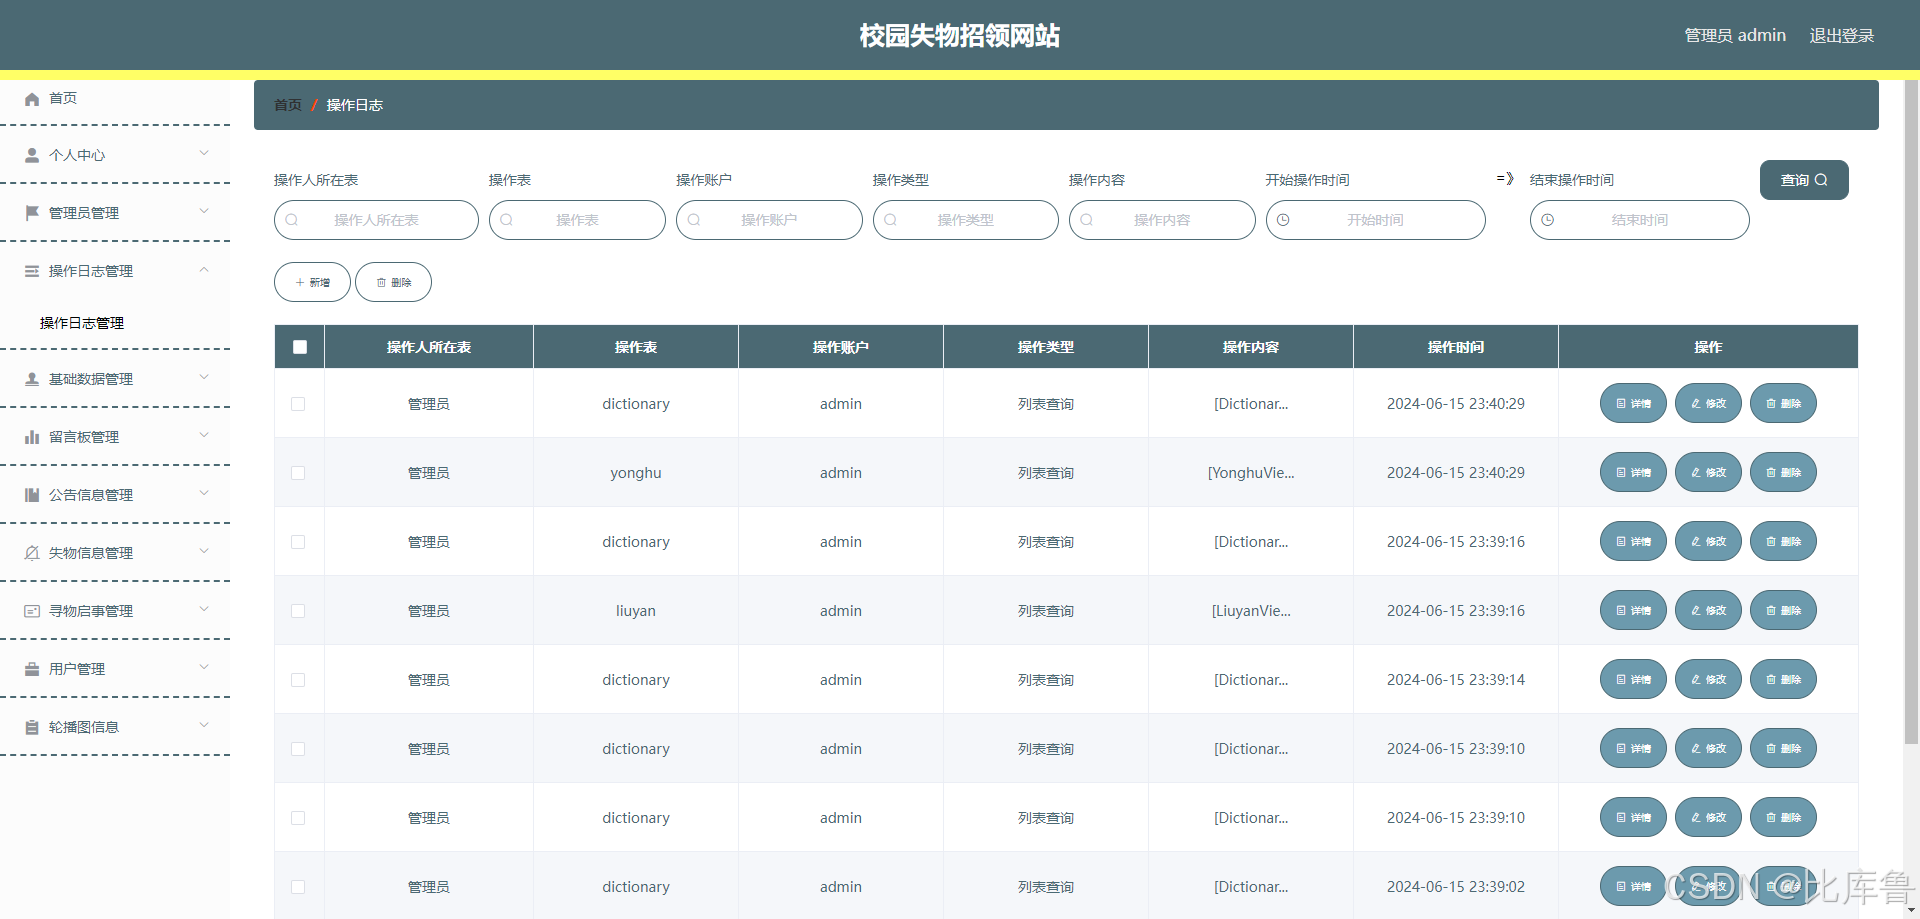Collapse the 操作日志管理 menu chevron

click(x=204, y=270)
